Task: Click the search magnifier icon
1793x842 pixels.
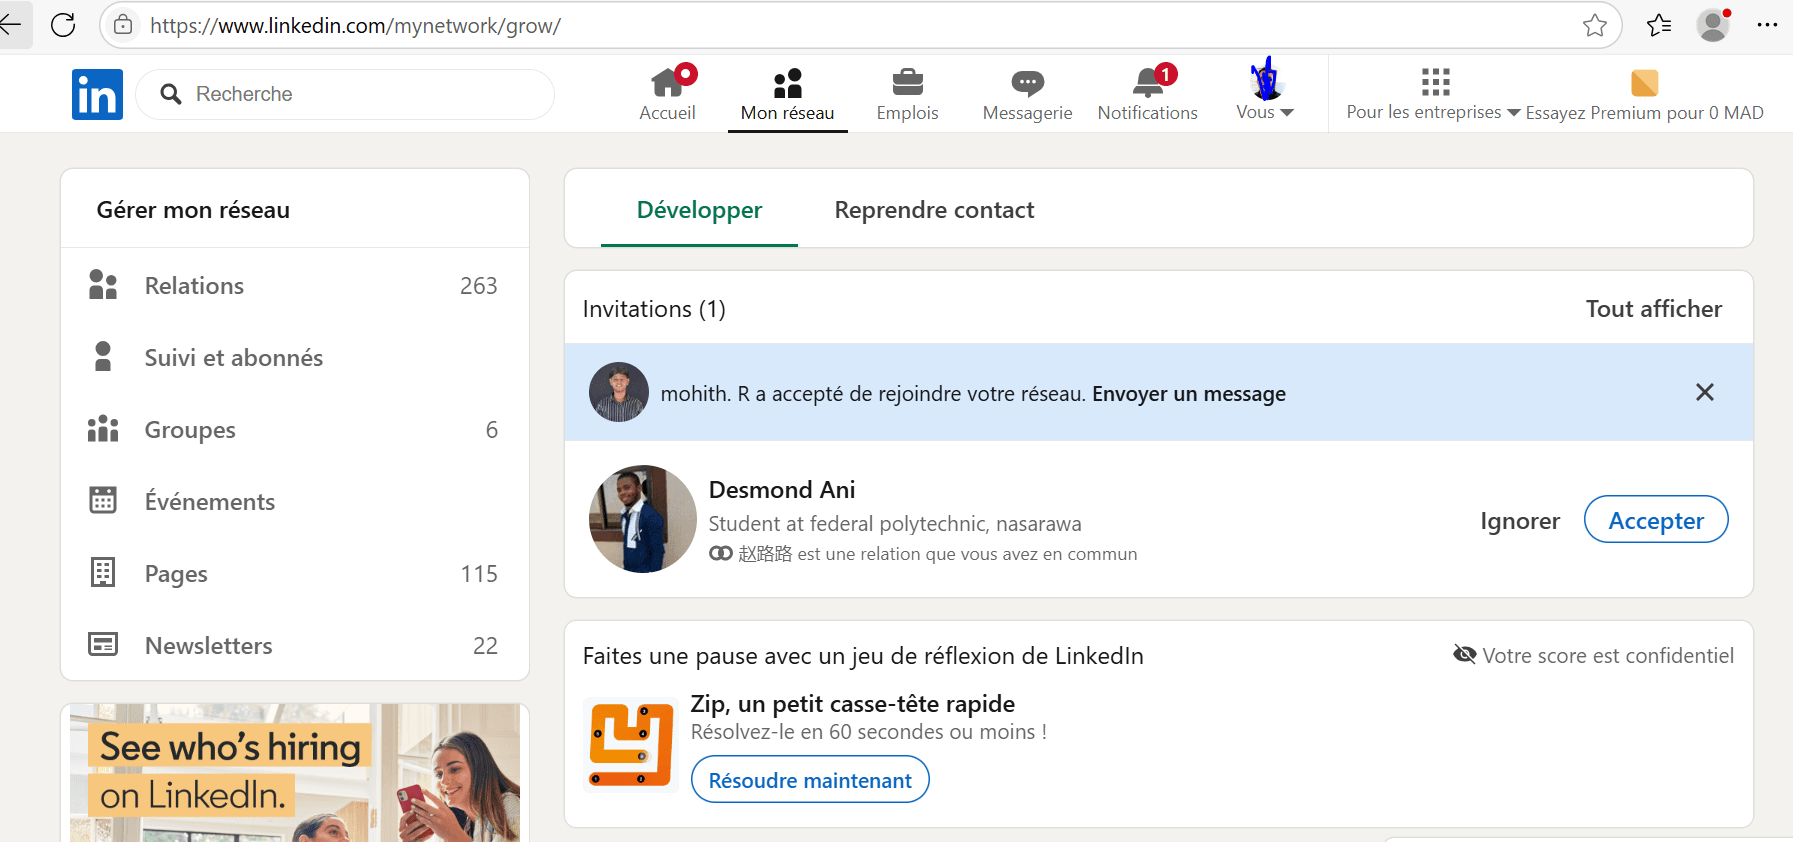Action: pos(171,94)
